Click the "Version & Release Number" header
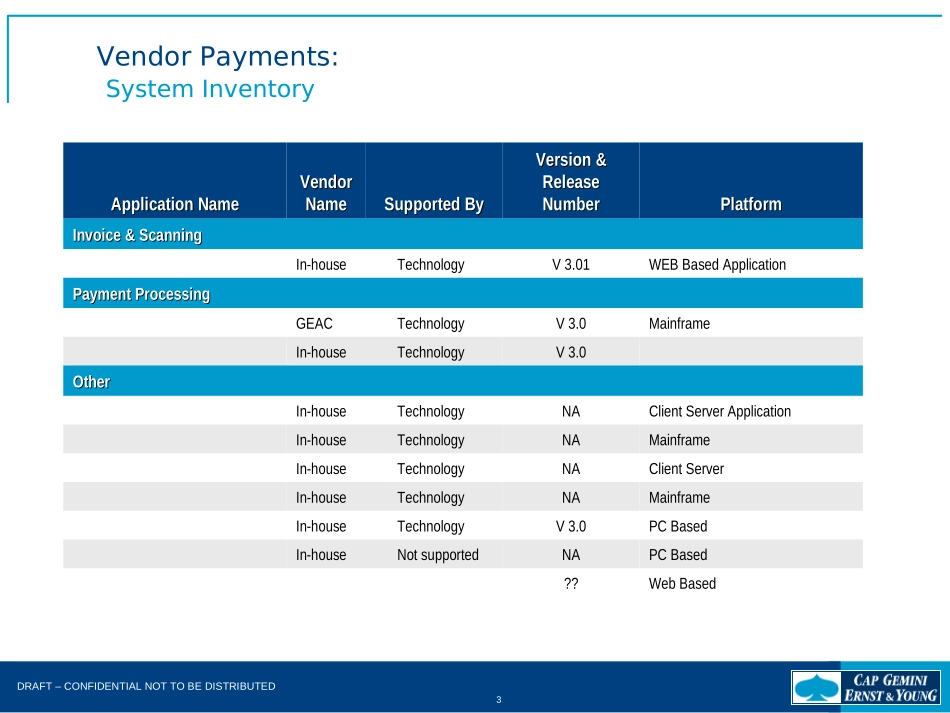Image resolution: width=950 pixels, height=713 pixels. click(x=571, y=182)
